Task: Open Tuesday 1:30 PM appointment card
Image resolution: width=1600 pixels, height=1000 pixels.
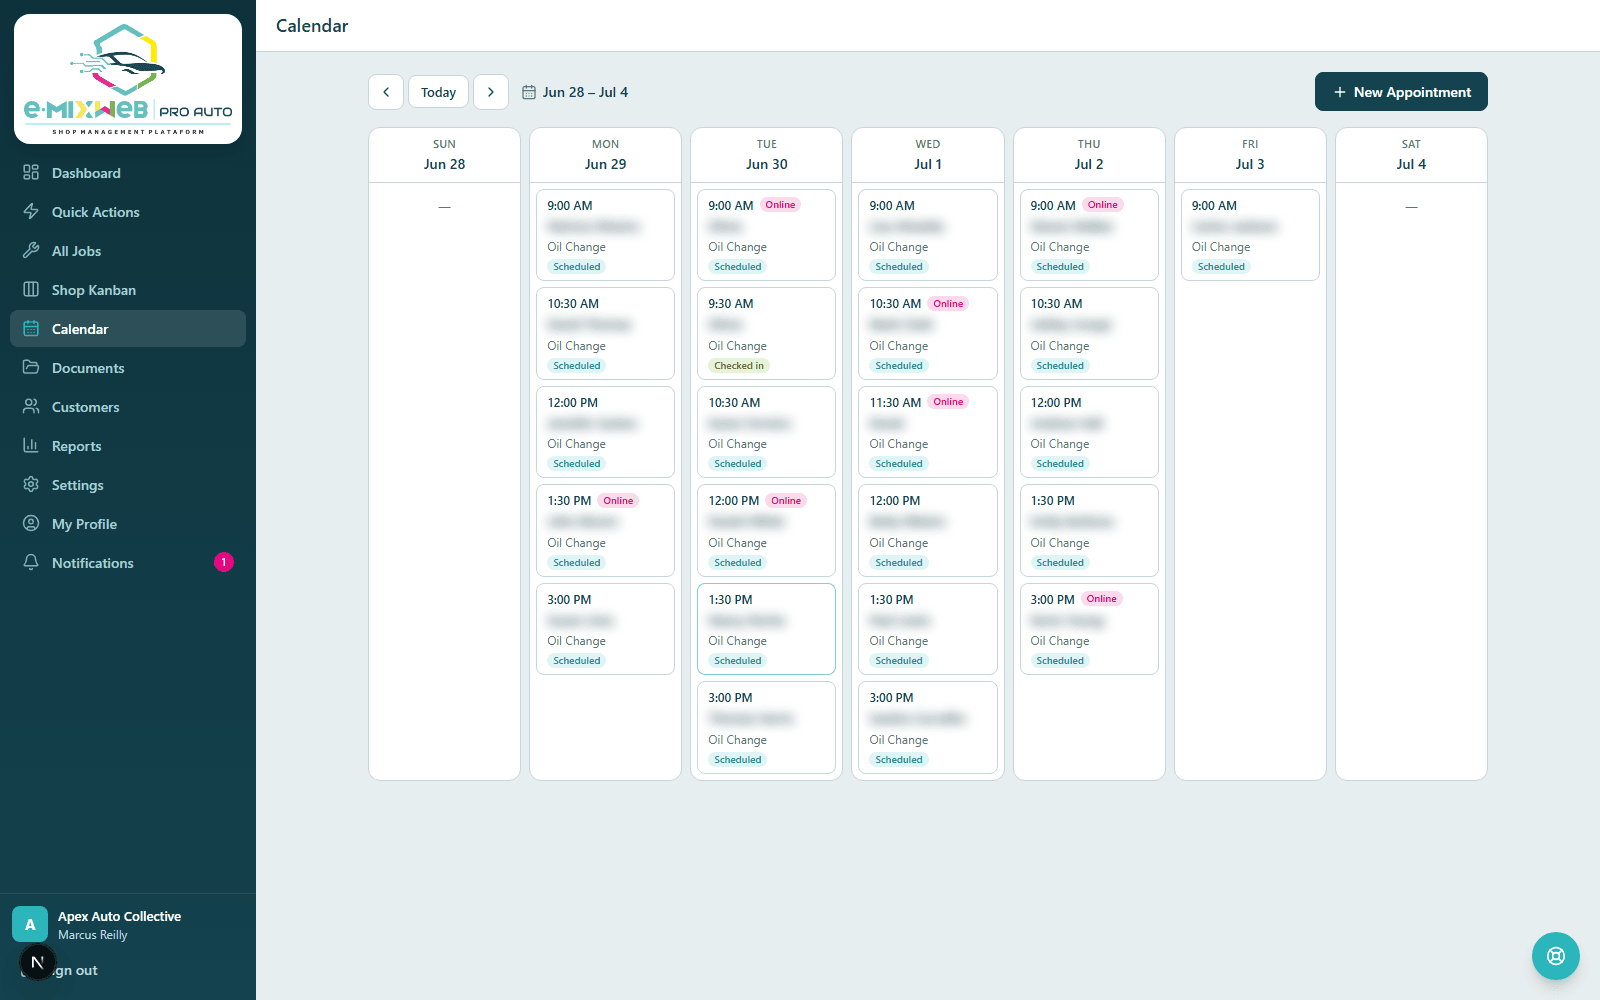Action: point(766,629)
